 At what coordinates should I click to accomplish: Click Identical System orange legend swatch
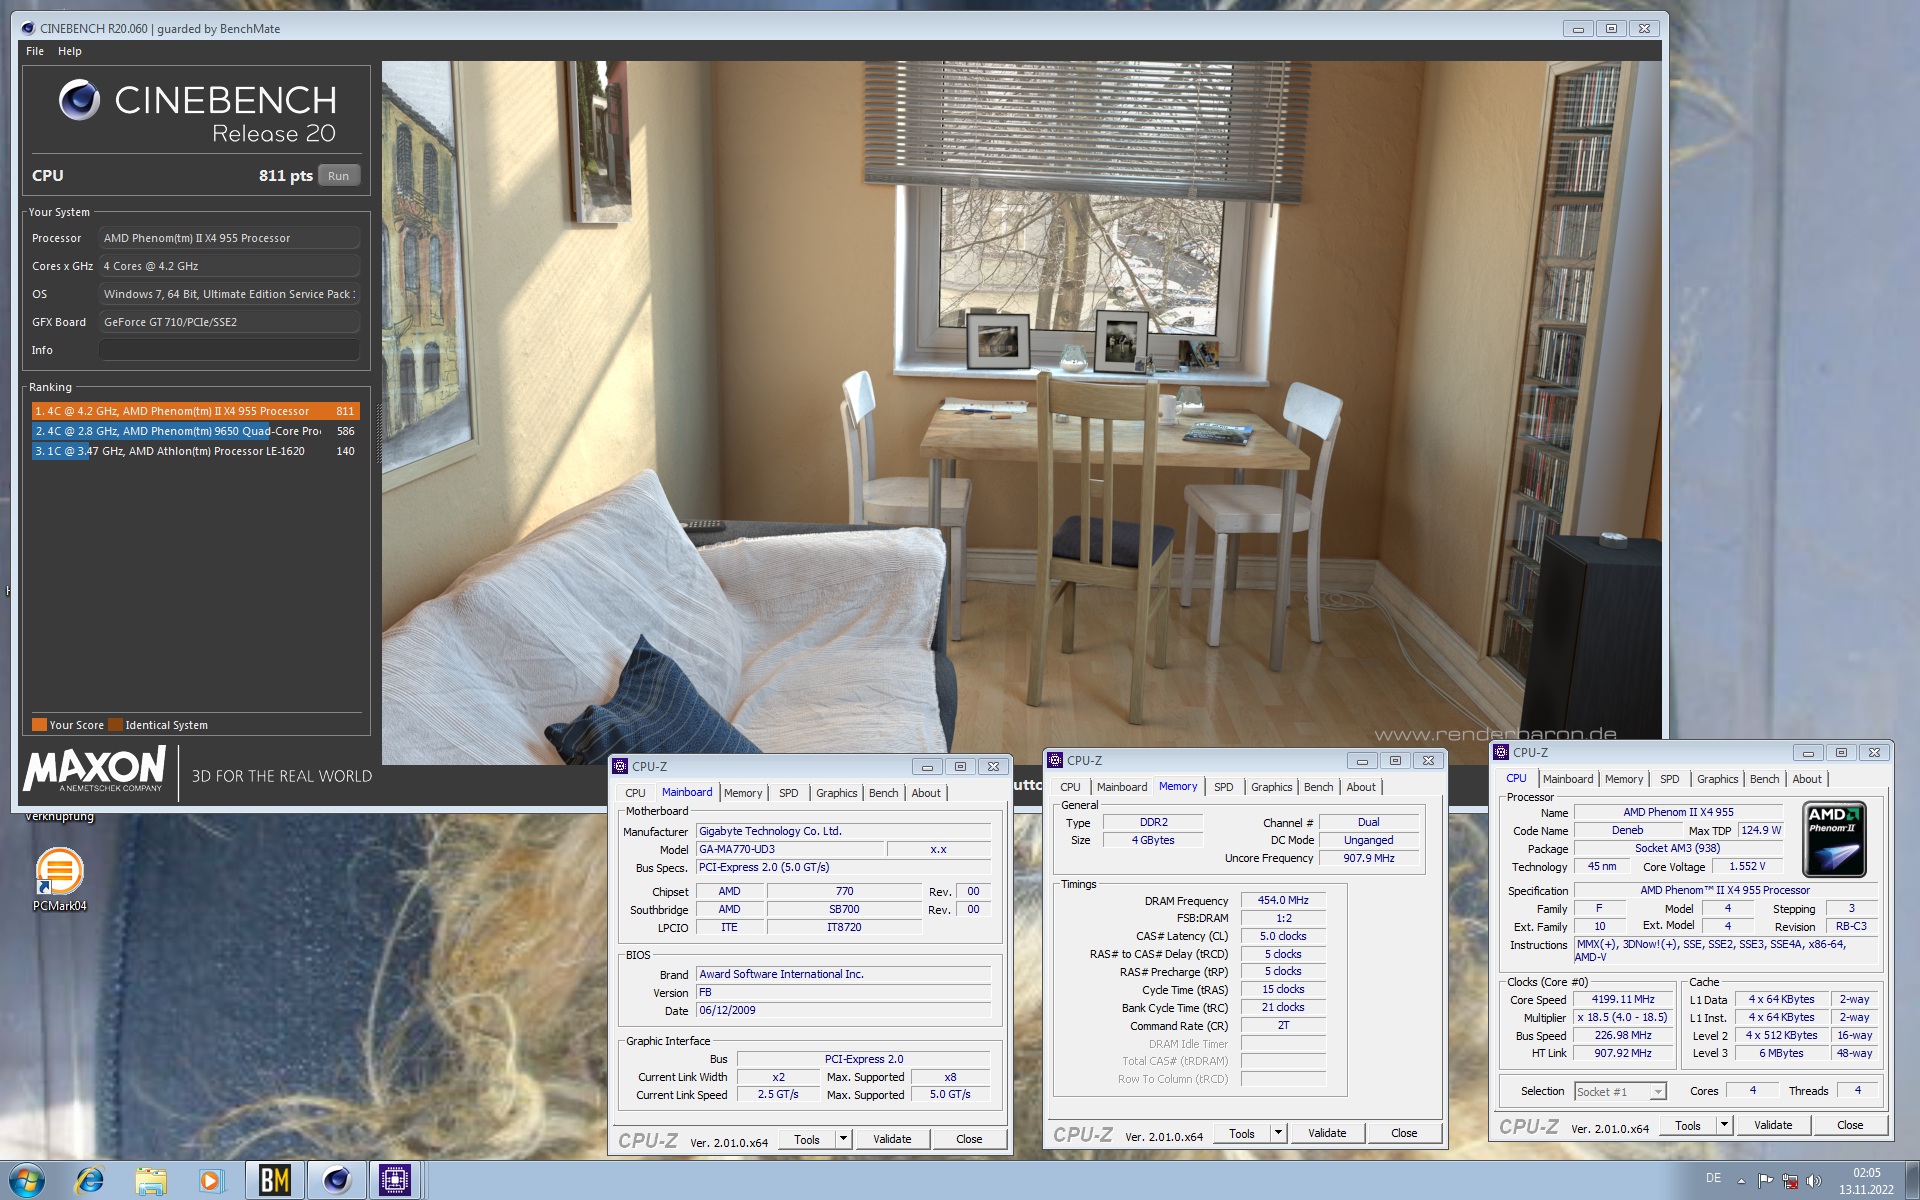coord(116,725)
